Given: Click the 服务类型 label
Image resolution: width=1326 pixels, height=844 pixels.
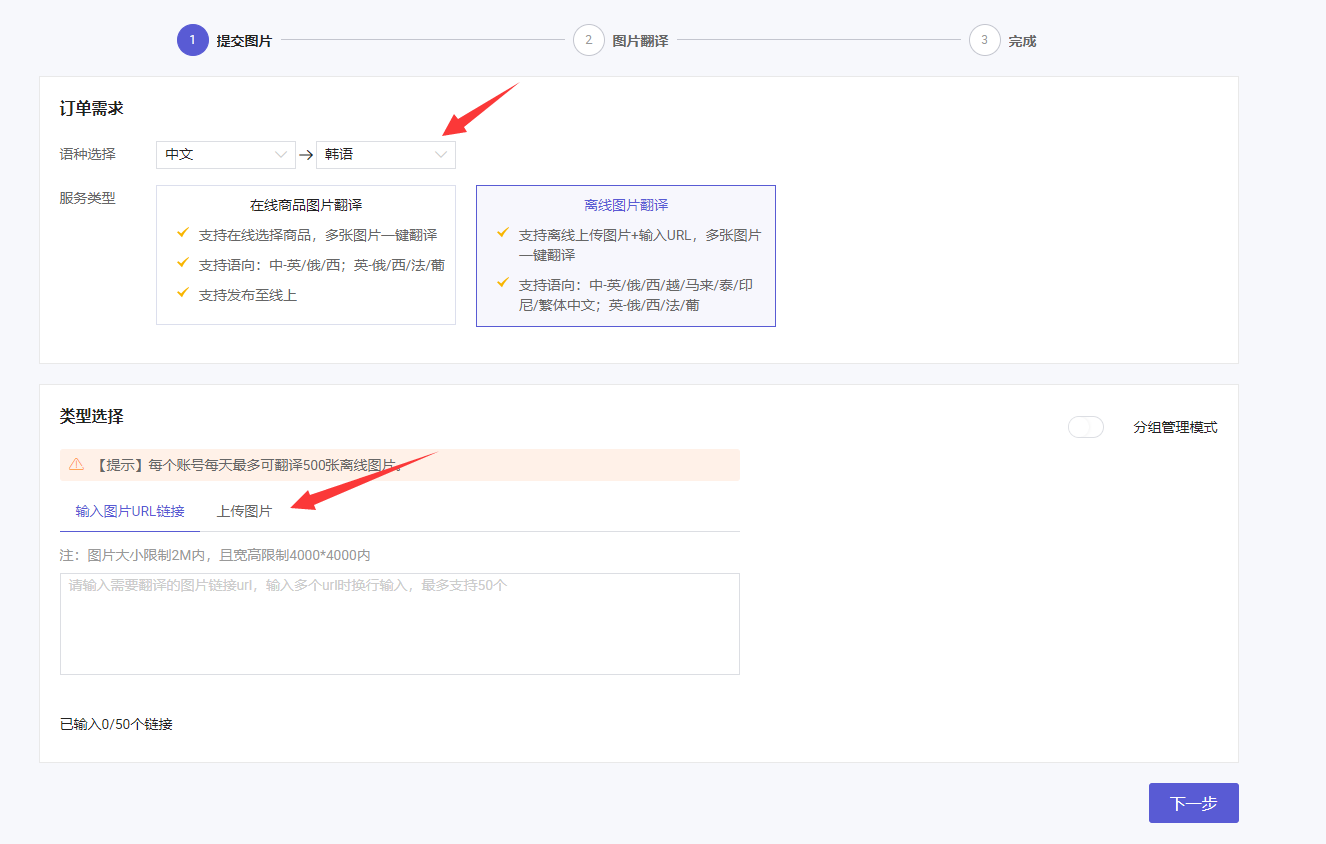Looking at the screenshot, I should coord(88,198).
